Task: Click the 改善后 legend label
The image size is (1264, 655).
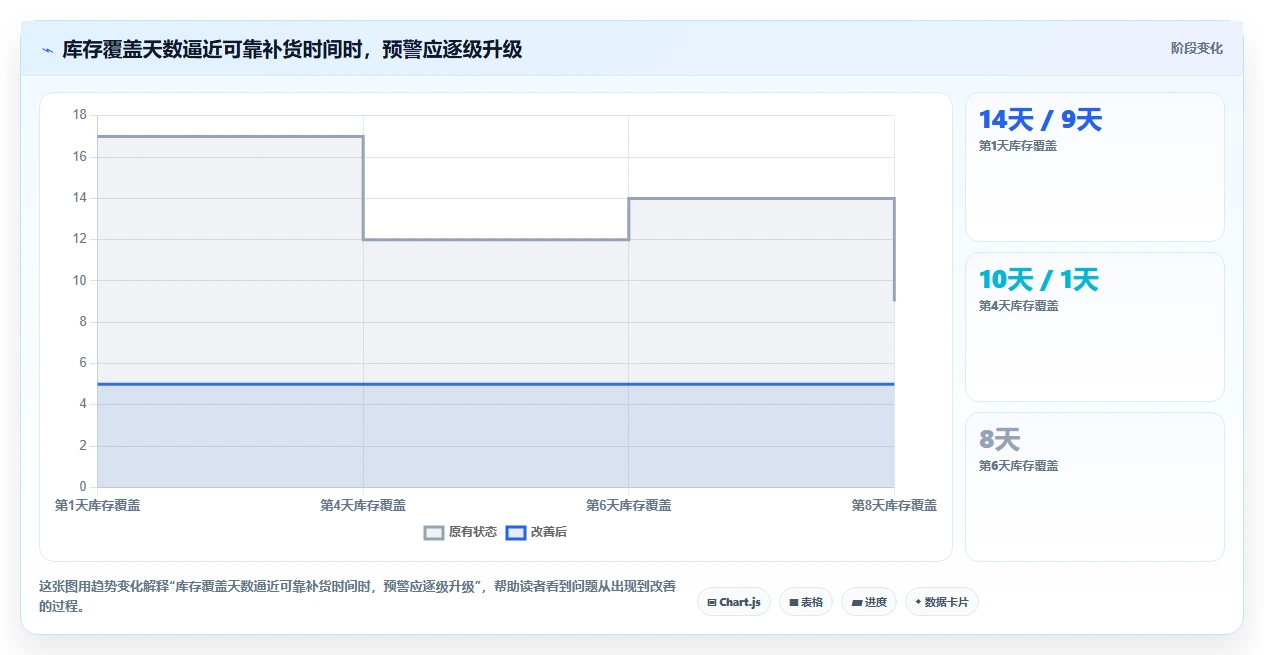Action: (548, 532)
